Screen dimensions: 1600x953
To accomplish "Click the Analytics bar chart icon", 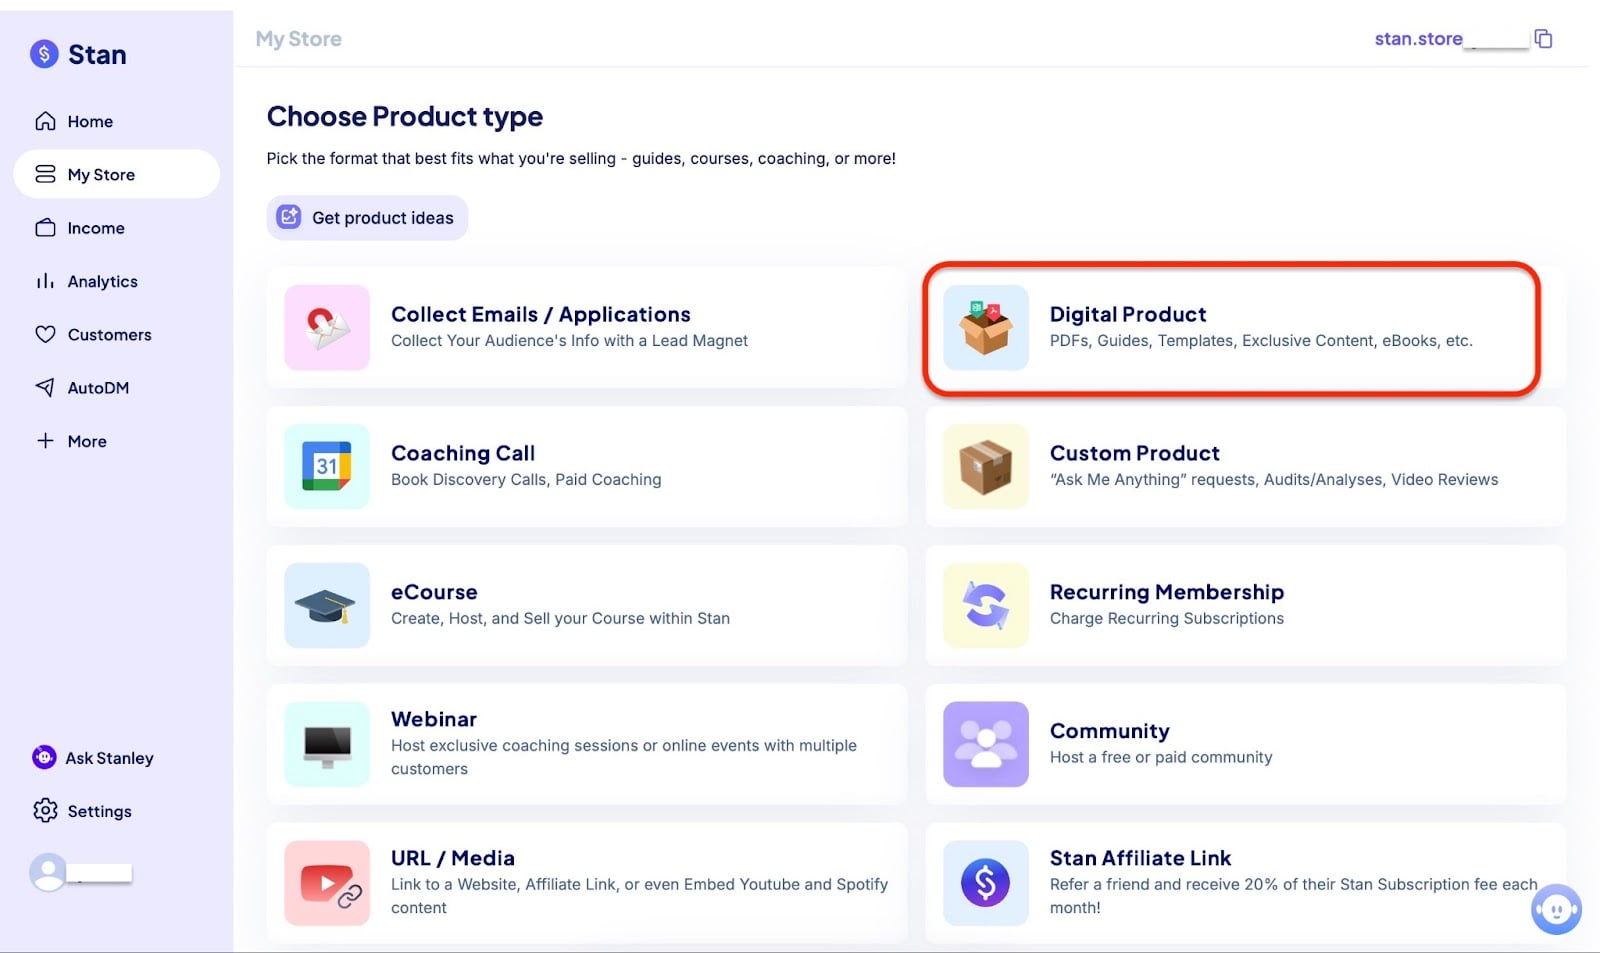I will pos(45,281).
